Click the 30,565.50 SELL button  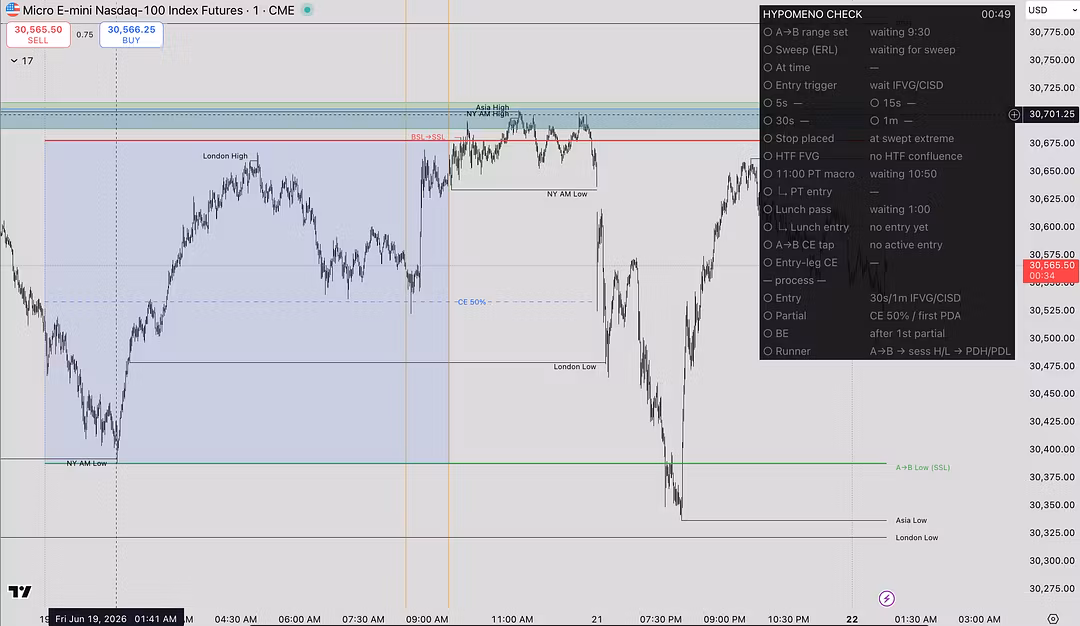click(x=38, y=34)
